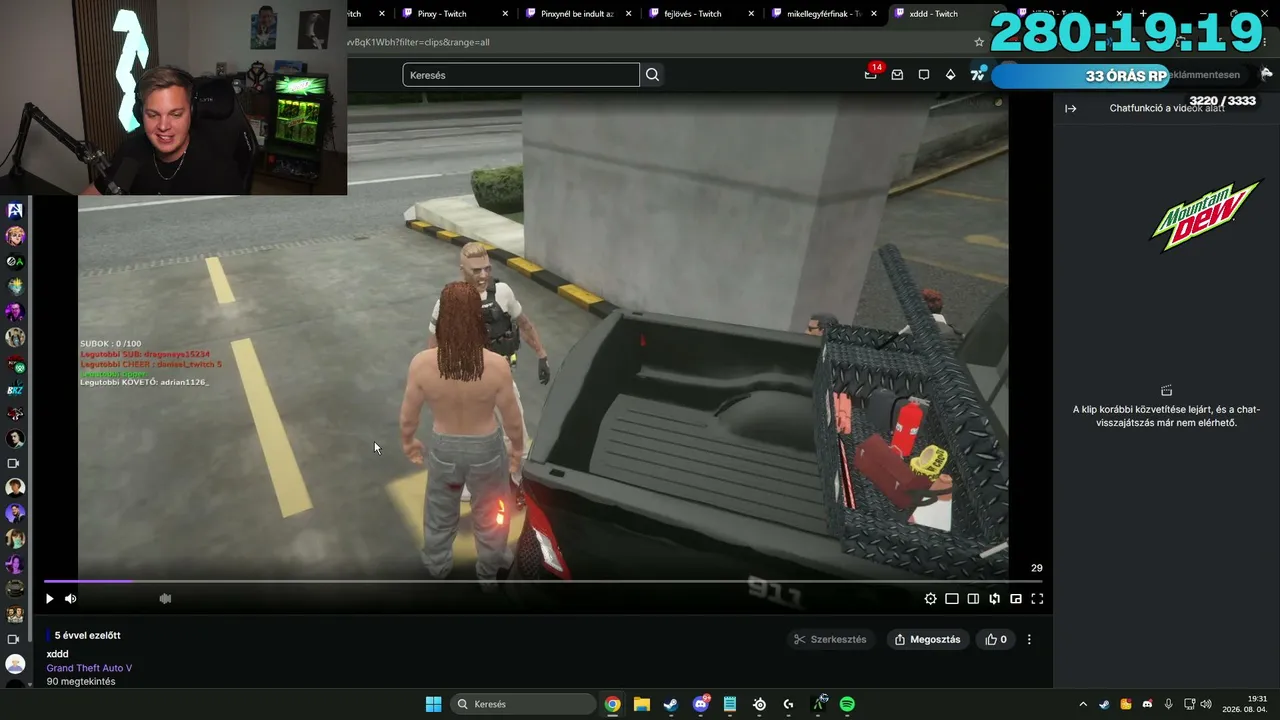Open the system tray volume control

click(1206, 704)
